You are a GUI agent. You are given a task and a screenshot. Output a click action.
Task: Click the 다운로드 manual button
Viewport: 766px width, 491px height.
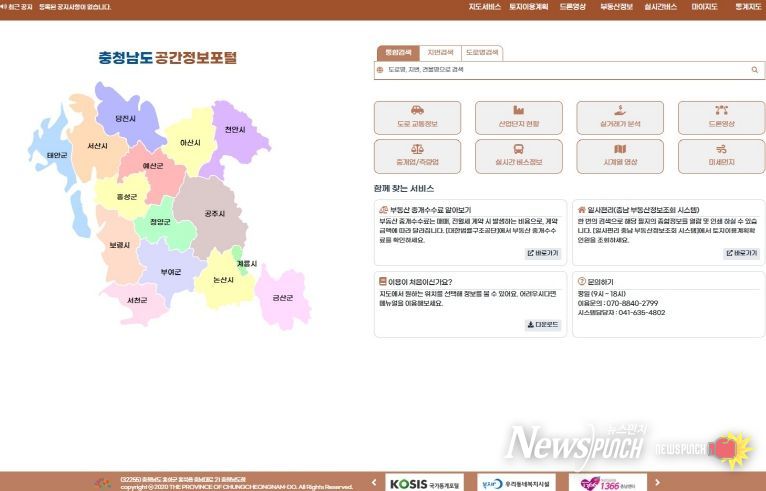click(543, 325)
